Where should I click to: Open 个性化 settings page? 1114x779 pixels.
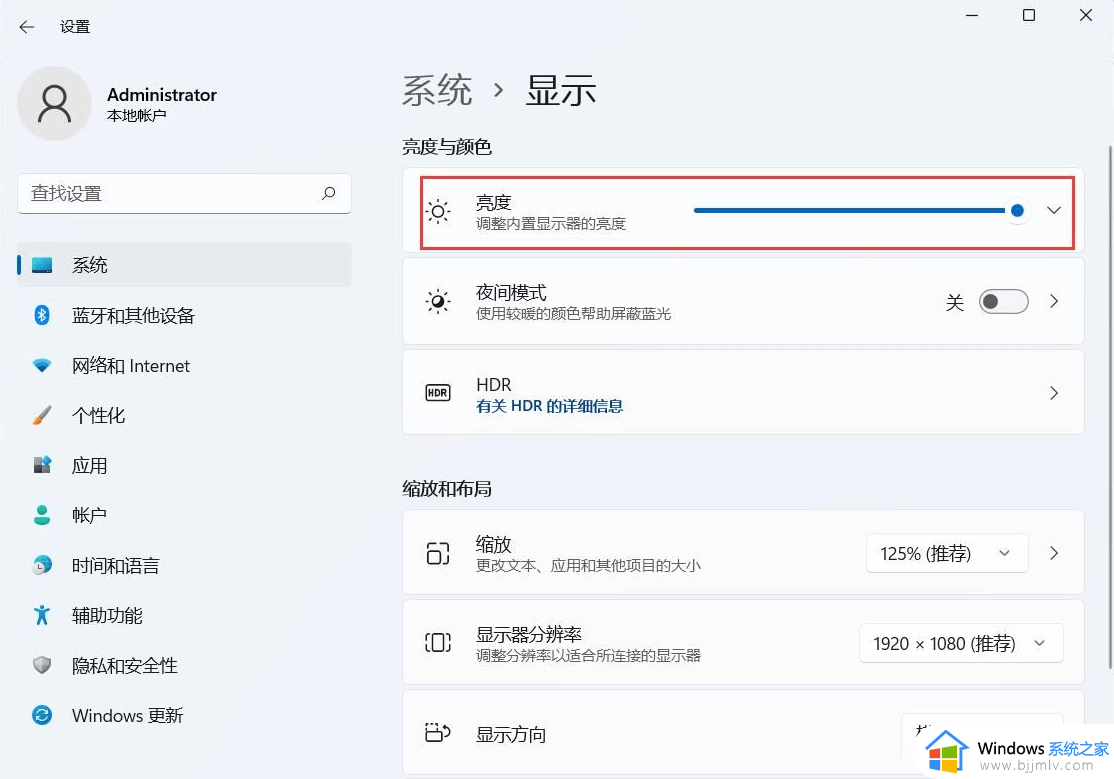185,415
